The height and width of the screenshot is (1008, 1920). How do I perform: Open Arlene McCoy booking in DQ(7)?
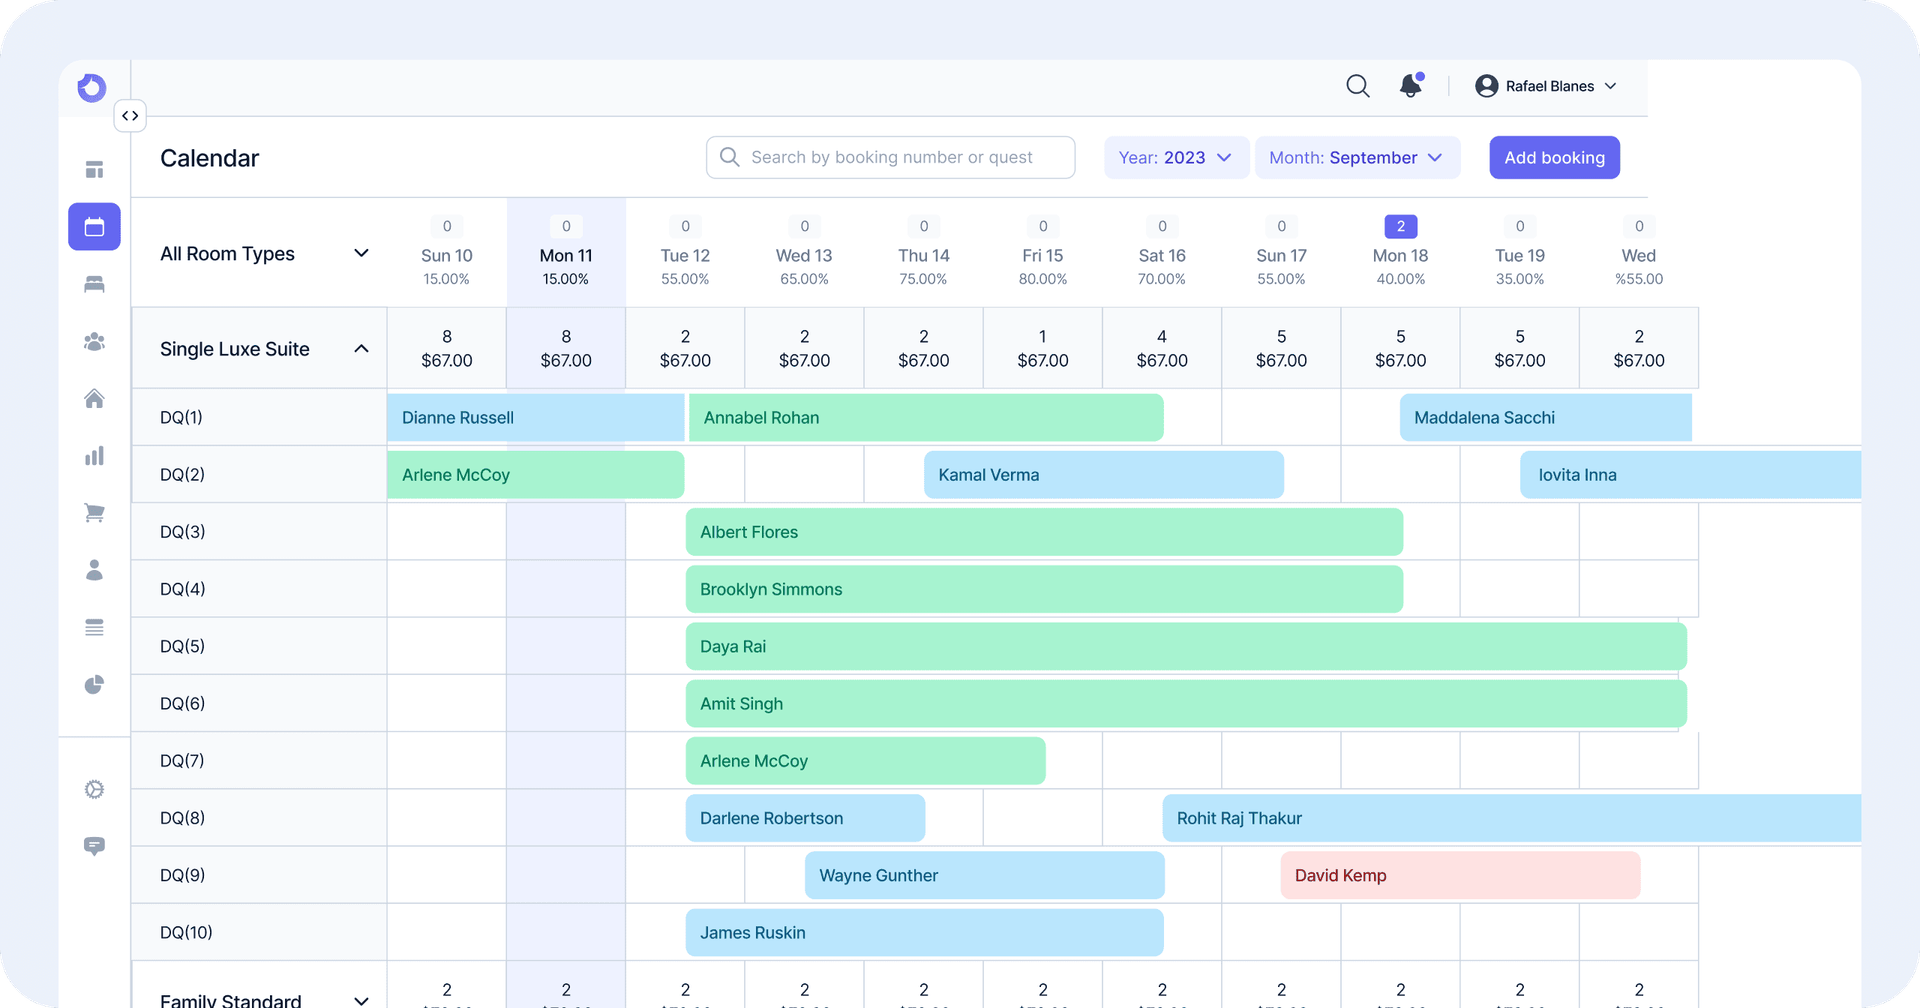pos(865,761)
